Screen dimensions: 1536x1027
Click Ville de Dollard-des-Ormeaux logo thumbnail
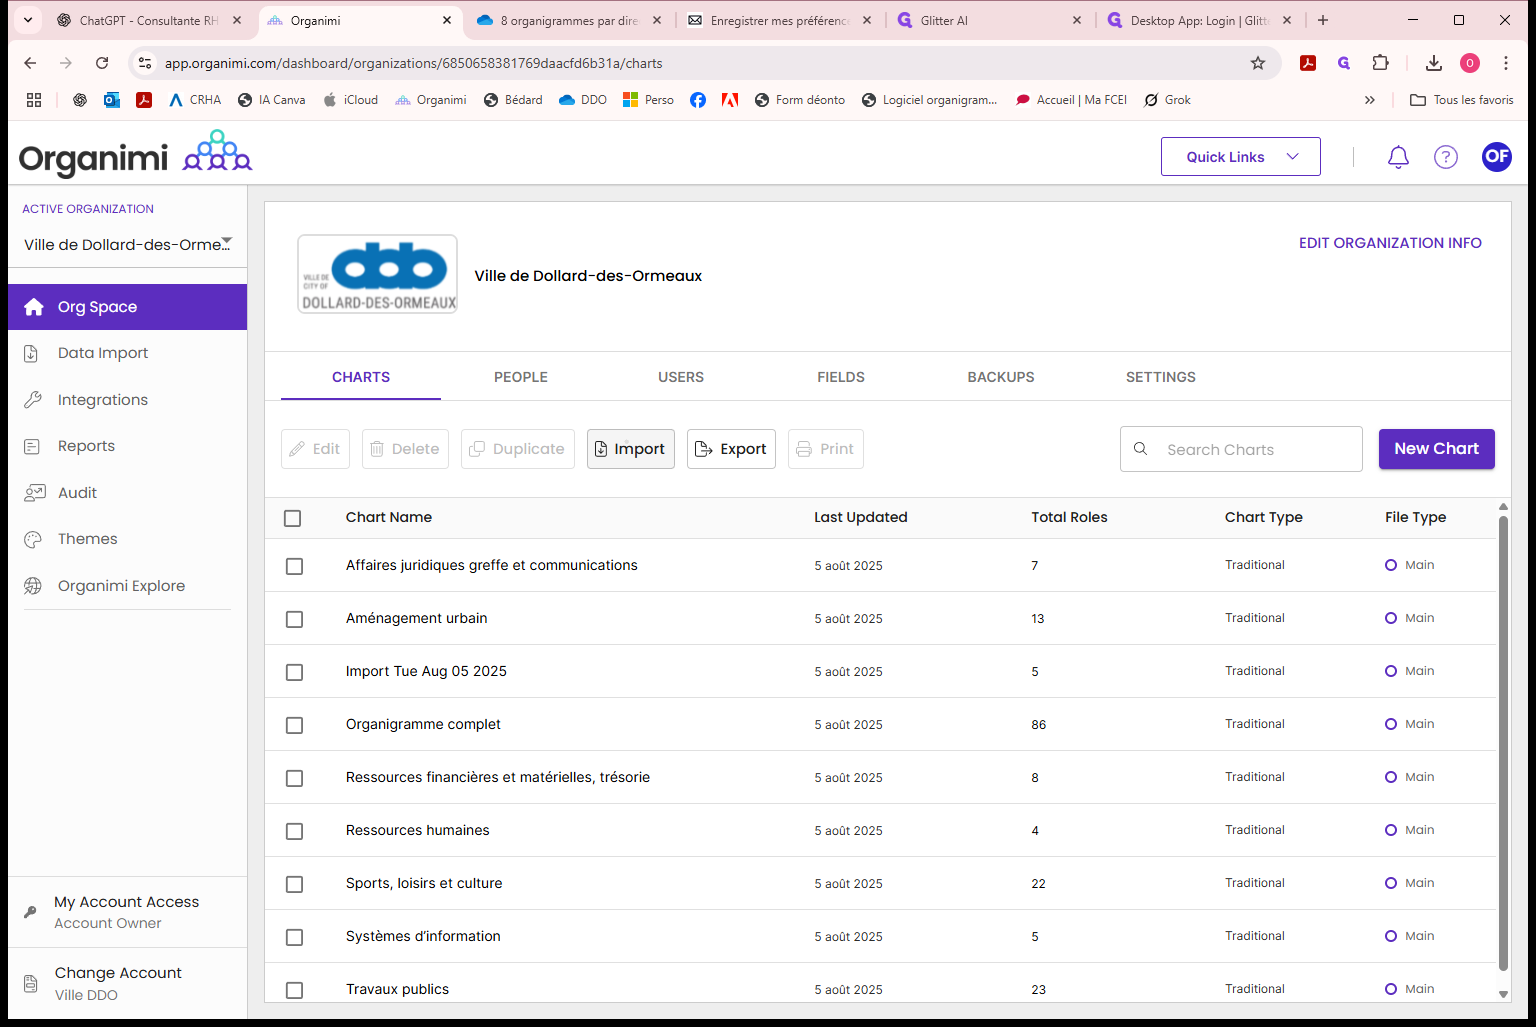click(378, 274)
